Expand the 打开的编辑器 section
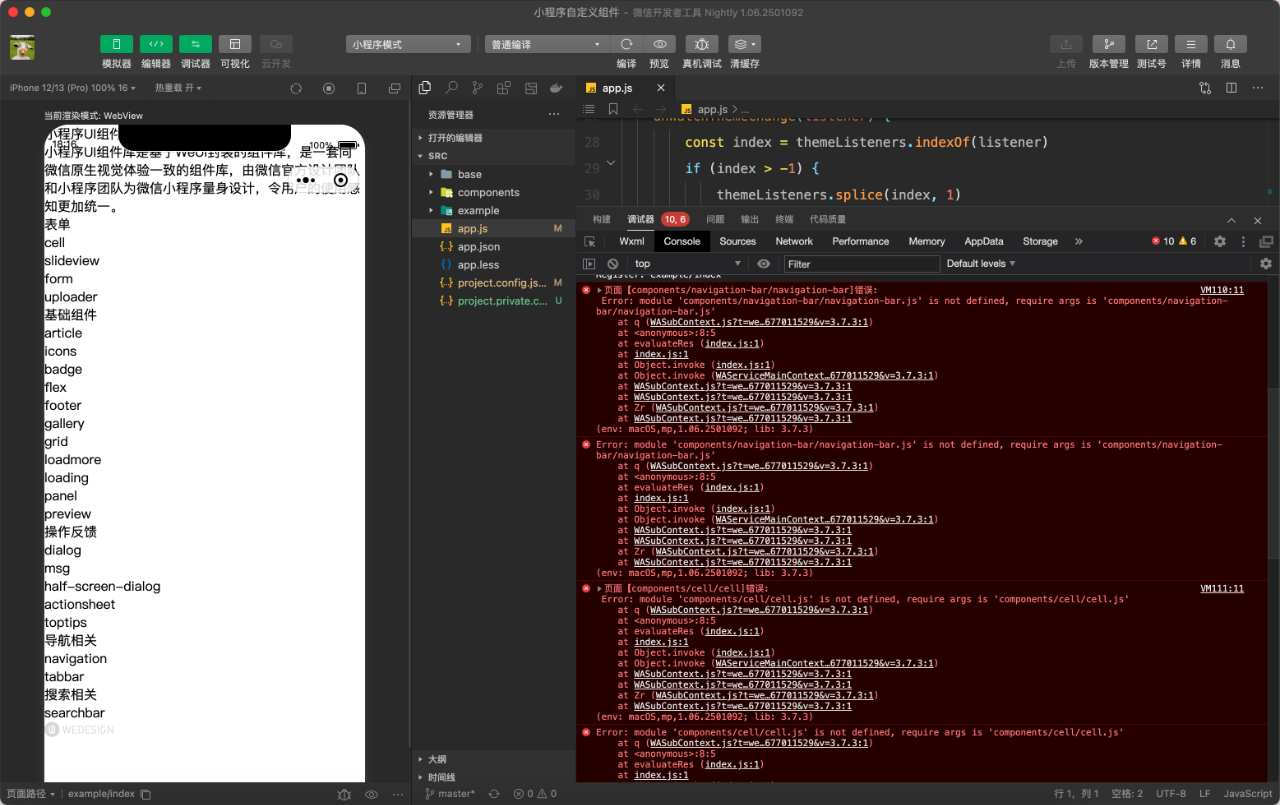This screenshot has width=1280, height=805. tap(494, 138)
